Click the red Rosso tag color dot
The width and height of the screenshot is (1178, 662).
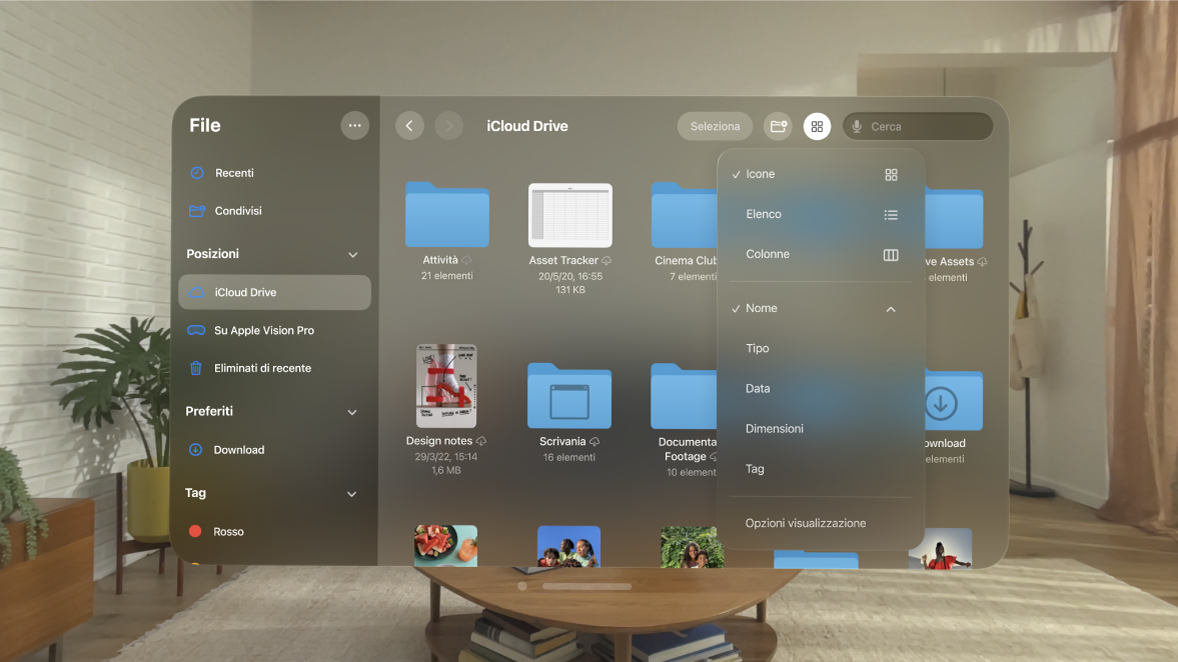tap(195, 531)
